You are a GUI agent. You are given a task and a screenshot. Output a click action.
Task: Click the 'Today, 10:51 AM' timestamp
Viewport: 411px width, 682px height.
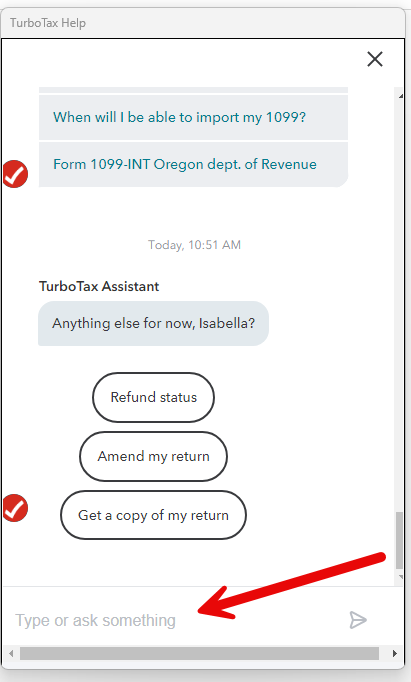tap(194, 245)
